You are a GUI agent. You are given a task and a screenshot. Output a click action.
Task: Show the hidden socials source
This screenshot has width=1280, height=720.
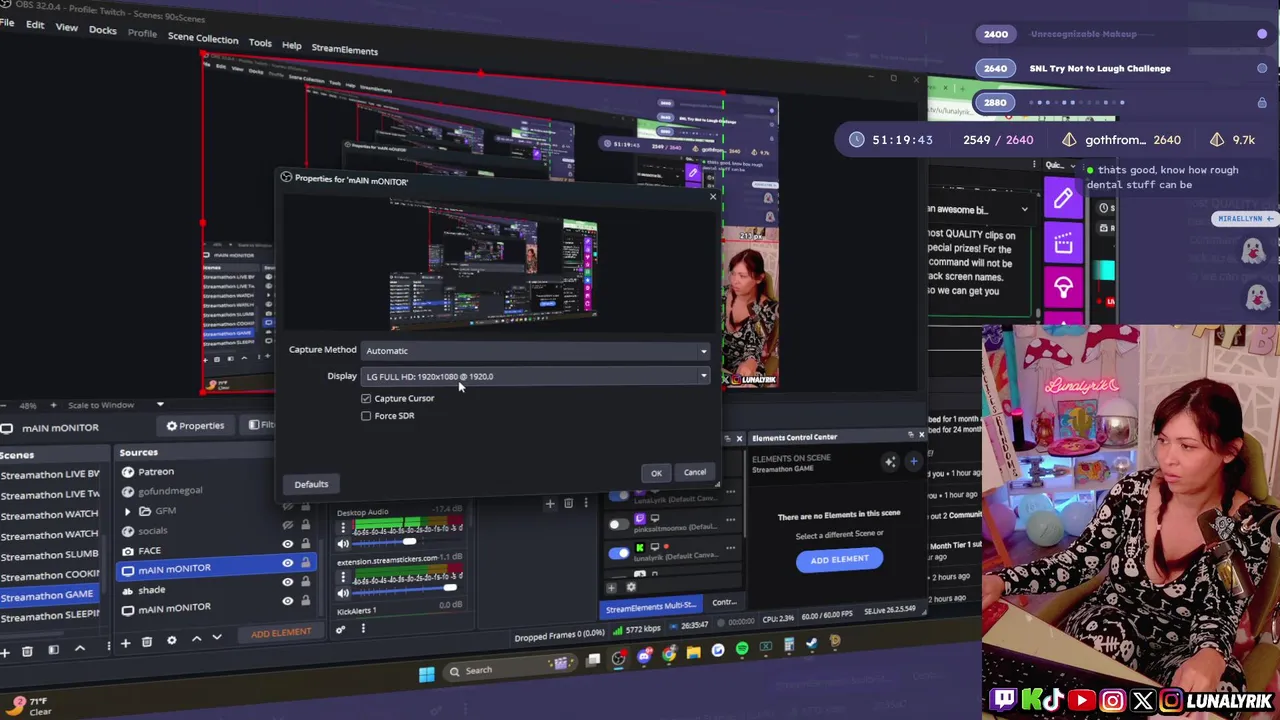pos(288,525)
